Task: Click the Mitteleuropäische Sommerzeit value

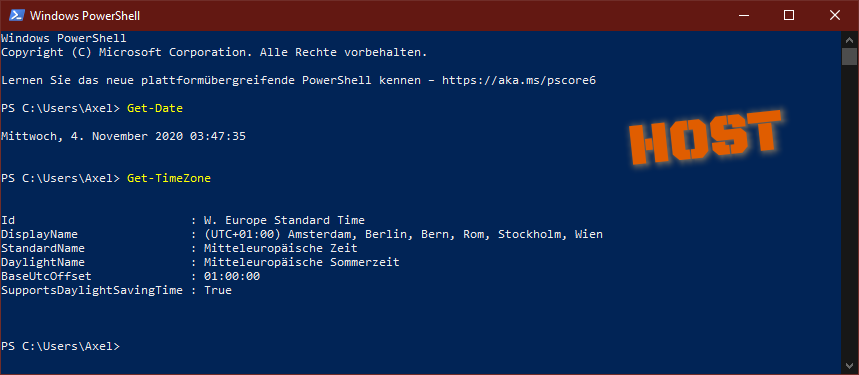Action: (301, 262)
